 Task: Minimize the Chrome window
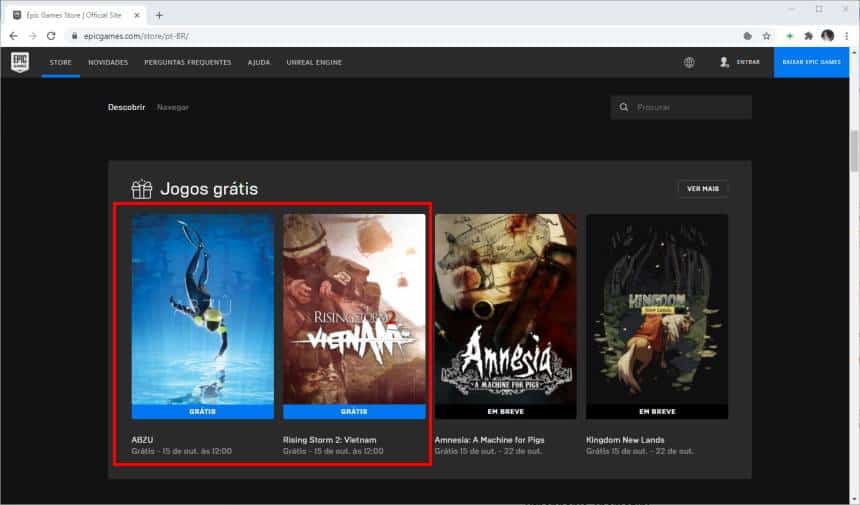tap(791, 9)
